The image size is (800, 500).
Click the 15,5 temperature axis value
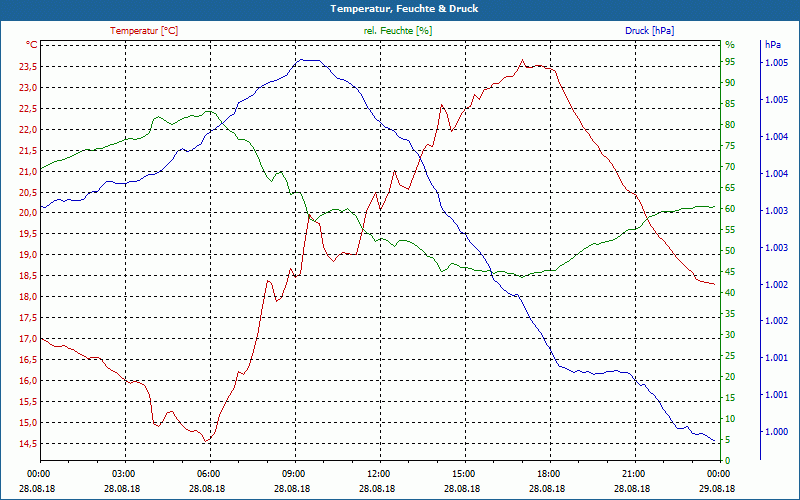pyautogui.click(x=28, y=402)
